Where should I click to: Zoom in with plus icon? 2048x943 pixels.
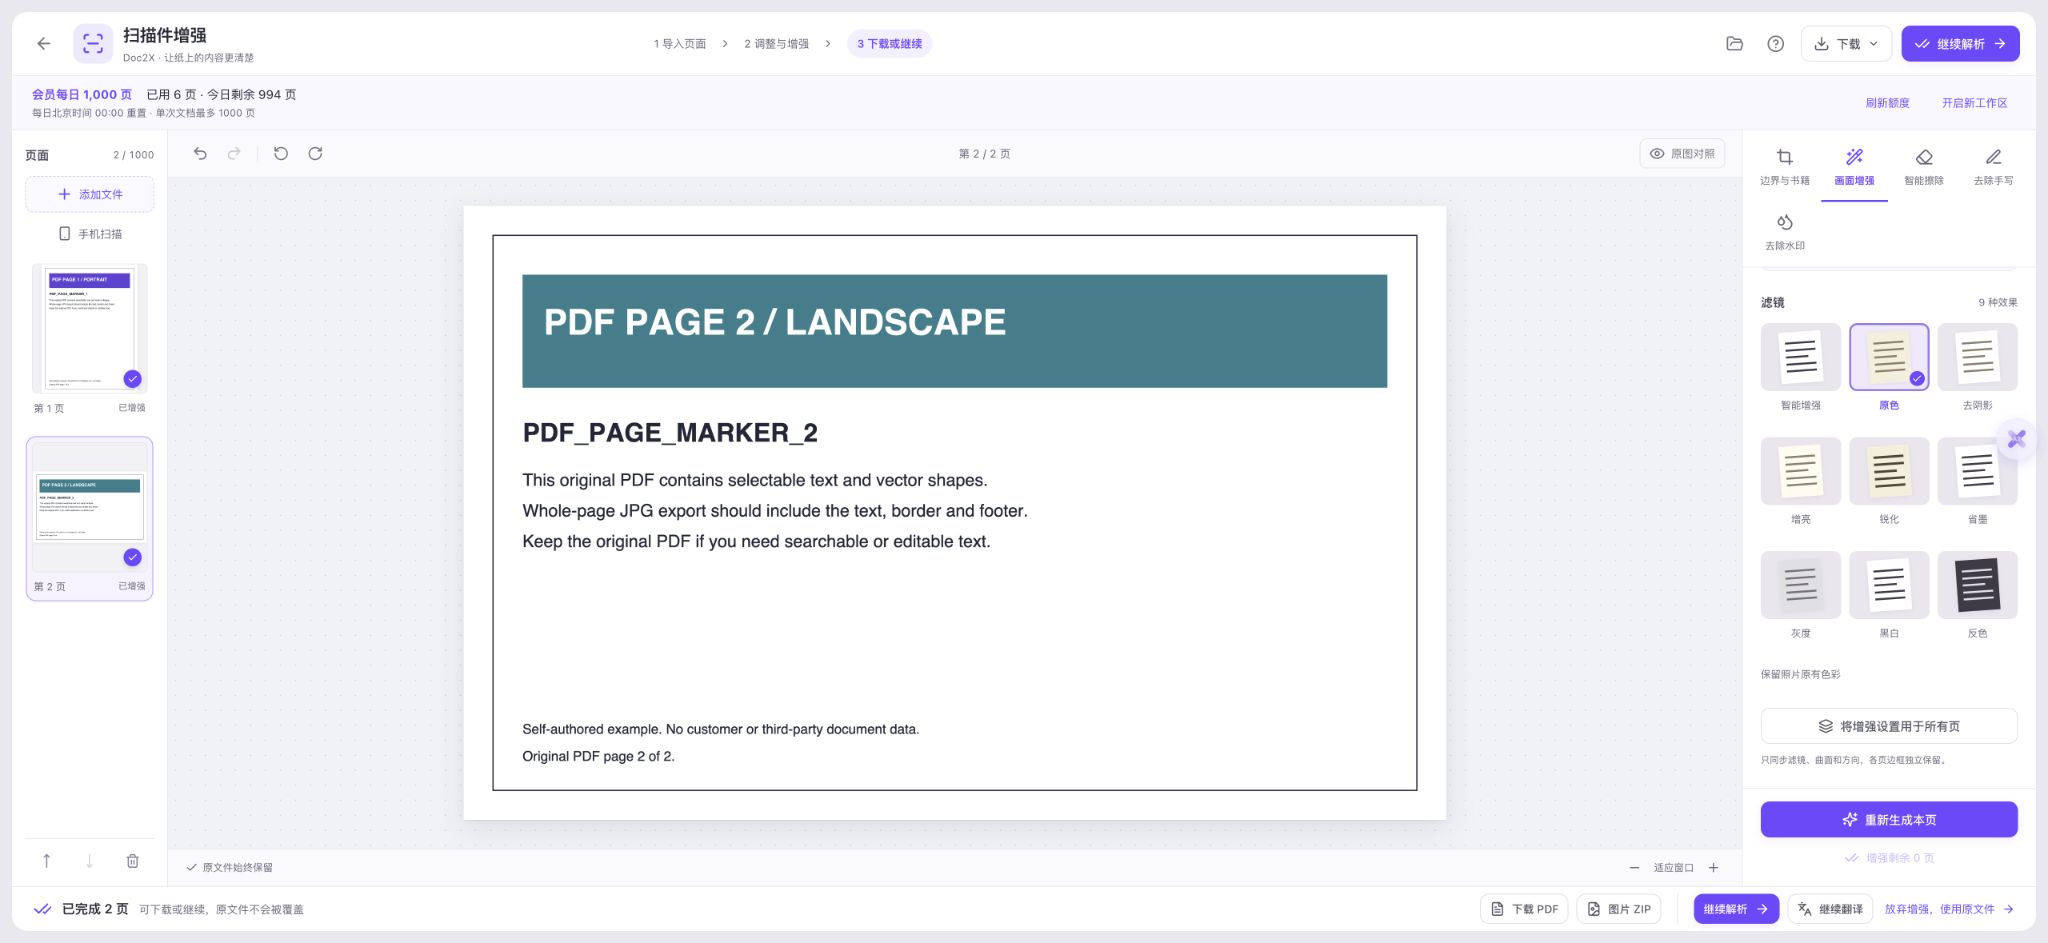pos(1713,867)
